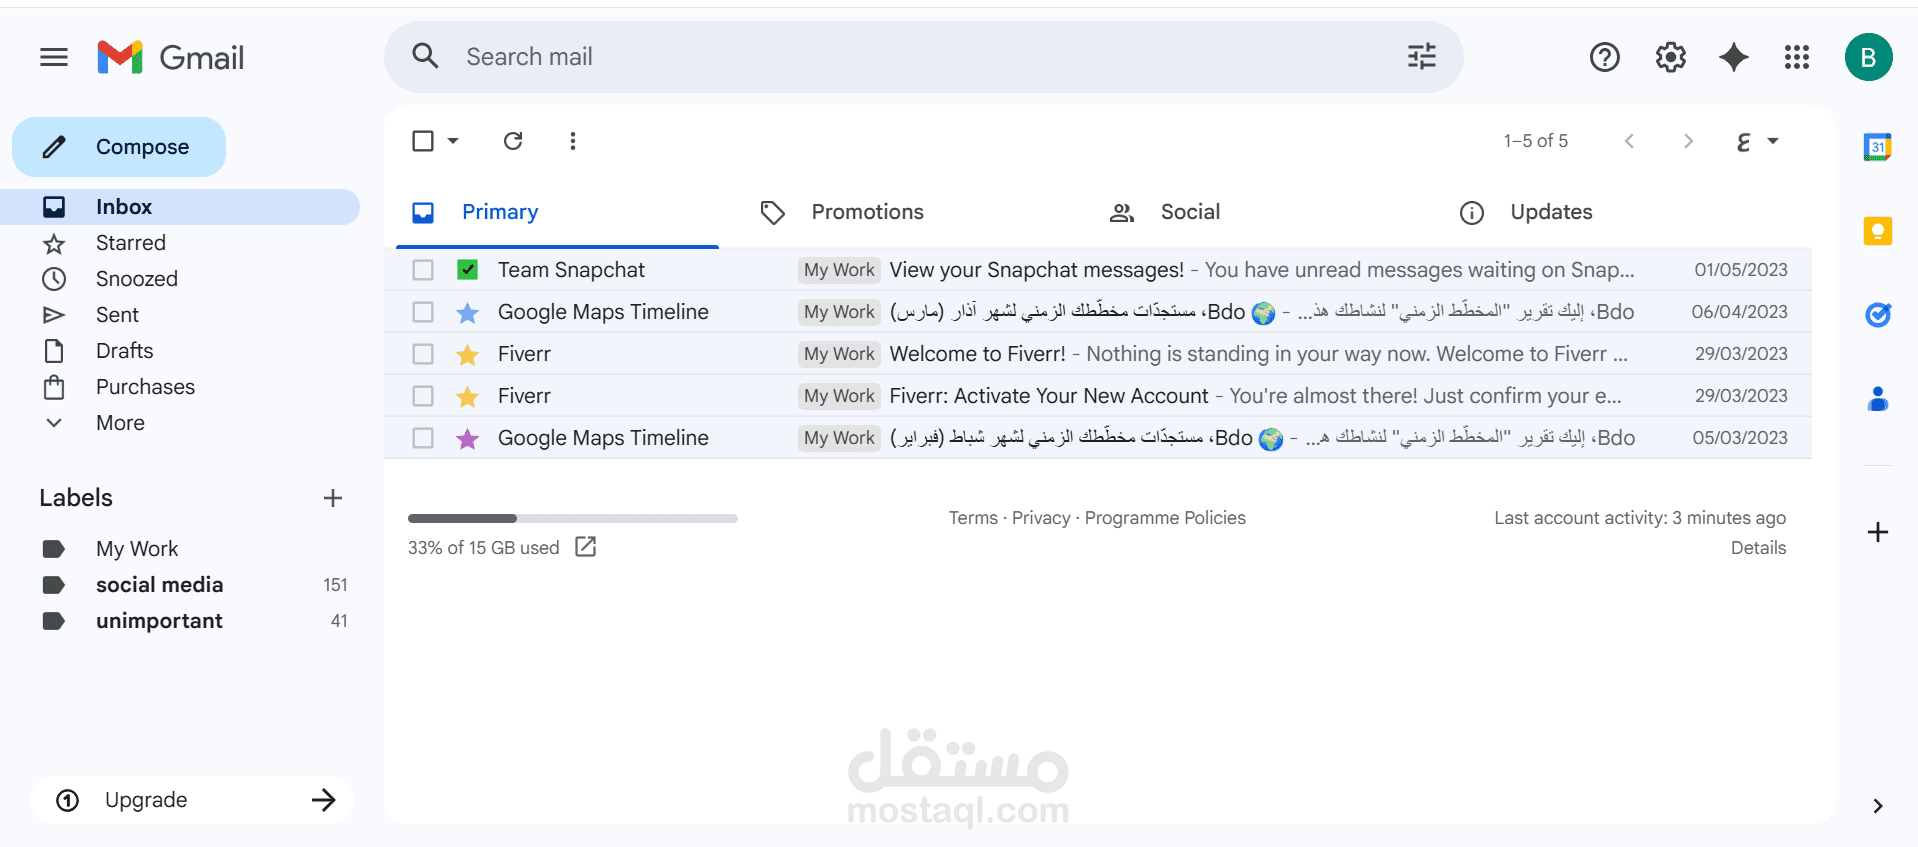Switch to the Primary tab
This screenshot has width=1918, height=847.
(557, 212)
